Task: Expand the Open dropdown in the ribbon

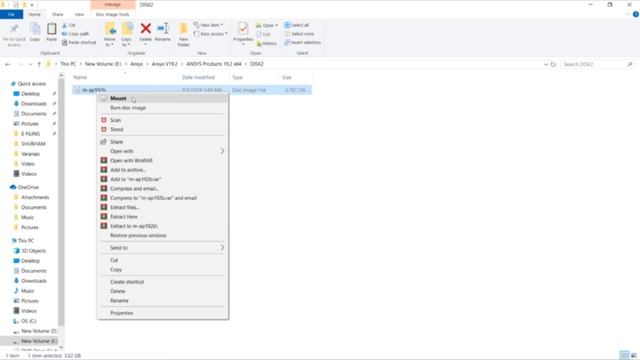Action: click(267, 25)
